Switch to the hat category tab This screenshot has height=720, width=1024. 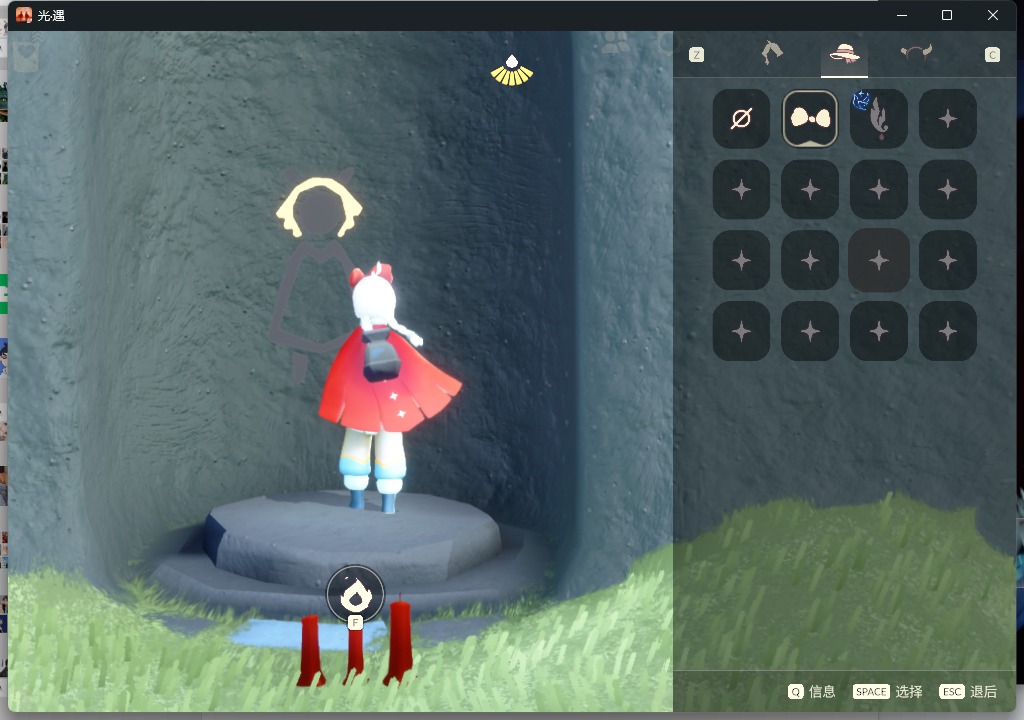coord(844,54)
